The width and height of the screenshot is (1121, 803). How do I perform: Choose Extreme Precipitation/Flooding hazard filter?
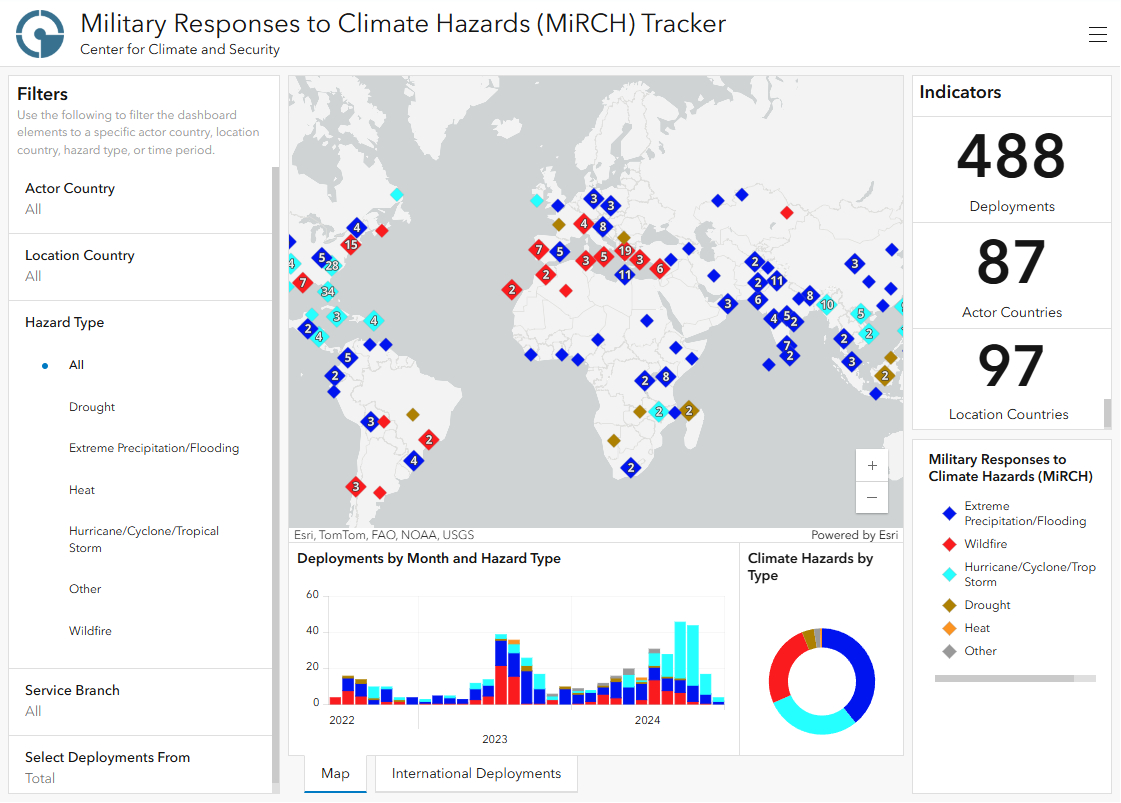(154, 448)
